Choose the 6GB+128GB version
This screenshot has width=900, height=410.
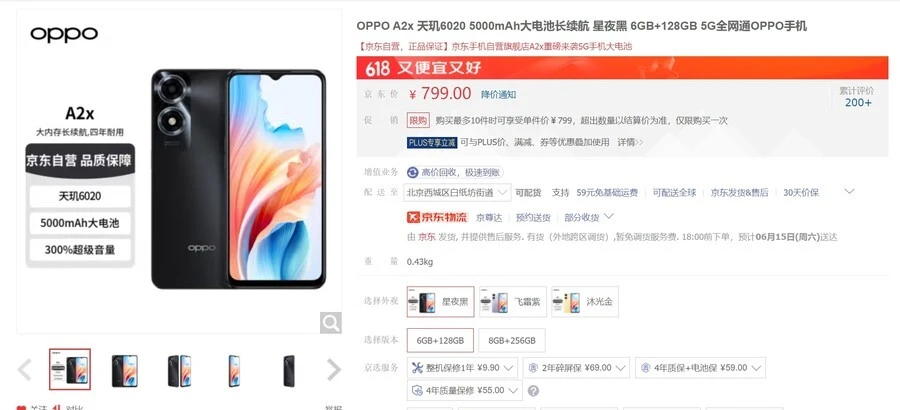click(x=440, y=341)
